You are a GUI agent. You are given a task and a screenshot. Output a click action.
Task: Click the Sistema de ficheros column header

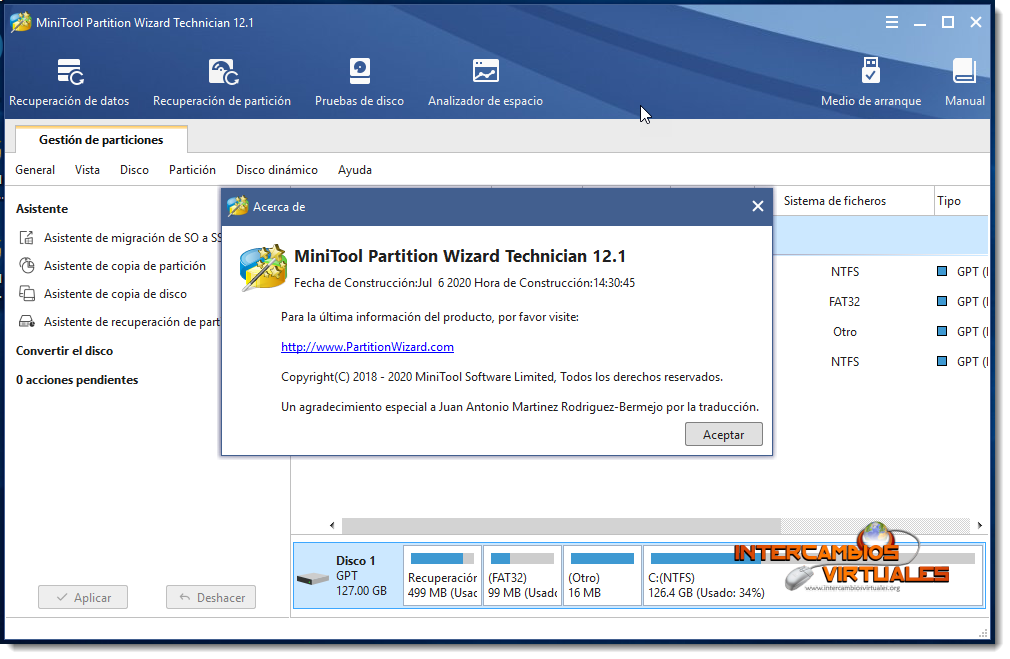(834, 201)
